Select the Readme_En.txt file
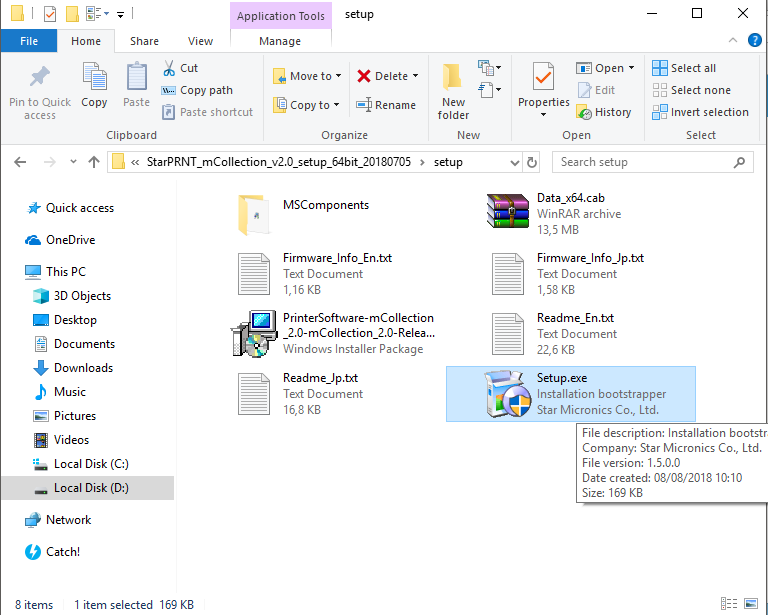The image size is (768, 615). click(x=554, y=333)
